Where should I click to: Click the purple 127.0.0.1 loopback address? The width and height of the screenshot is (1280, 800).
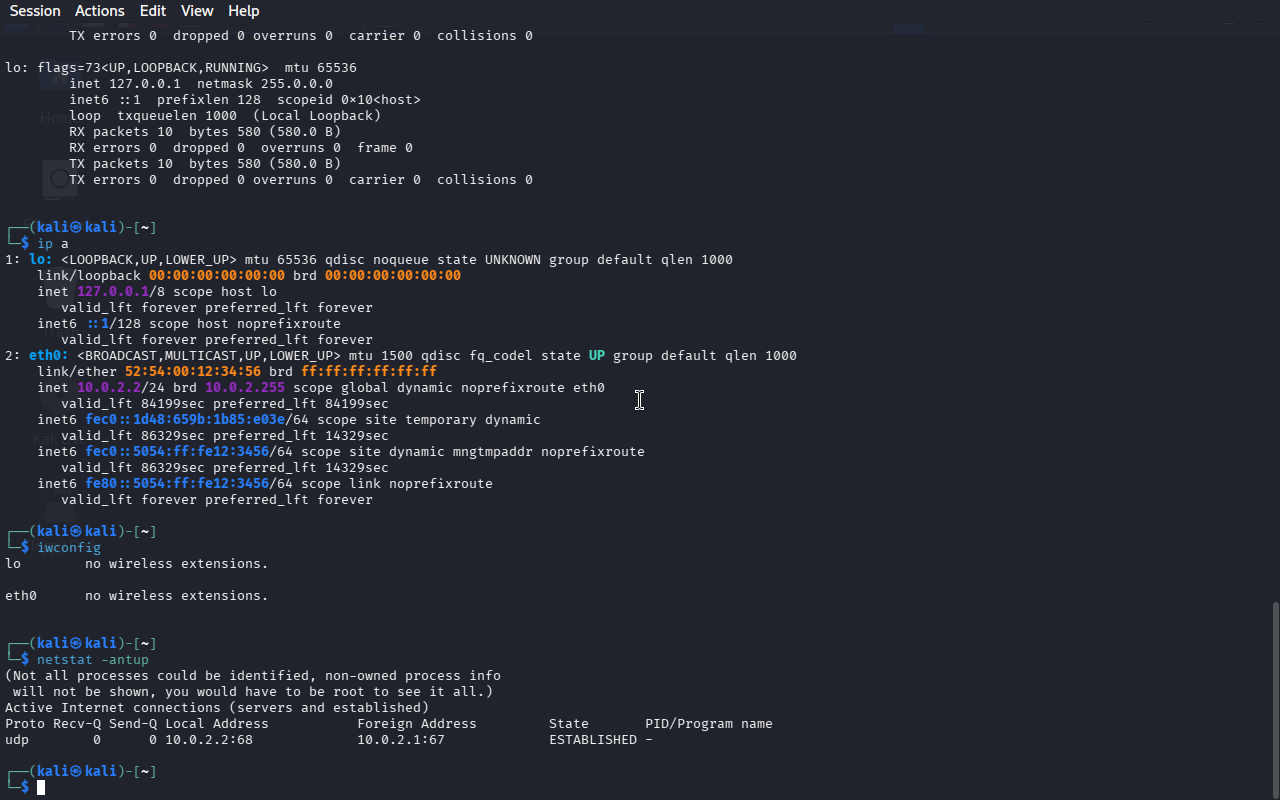(113, 292)
